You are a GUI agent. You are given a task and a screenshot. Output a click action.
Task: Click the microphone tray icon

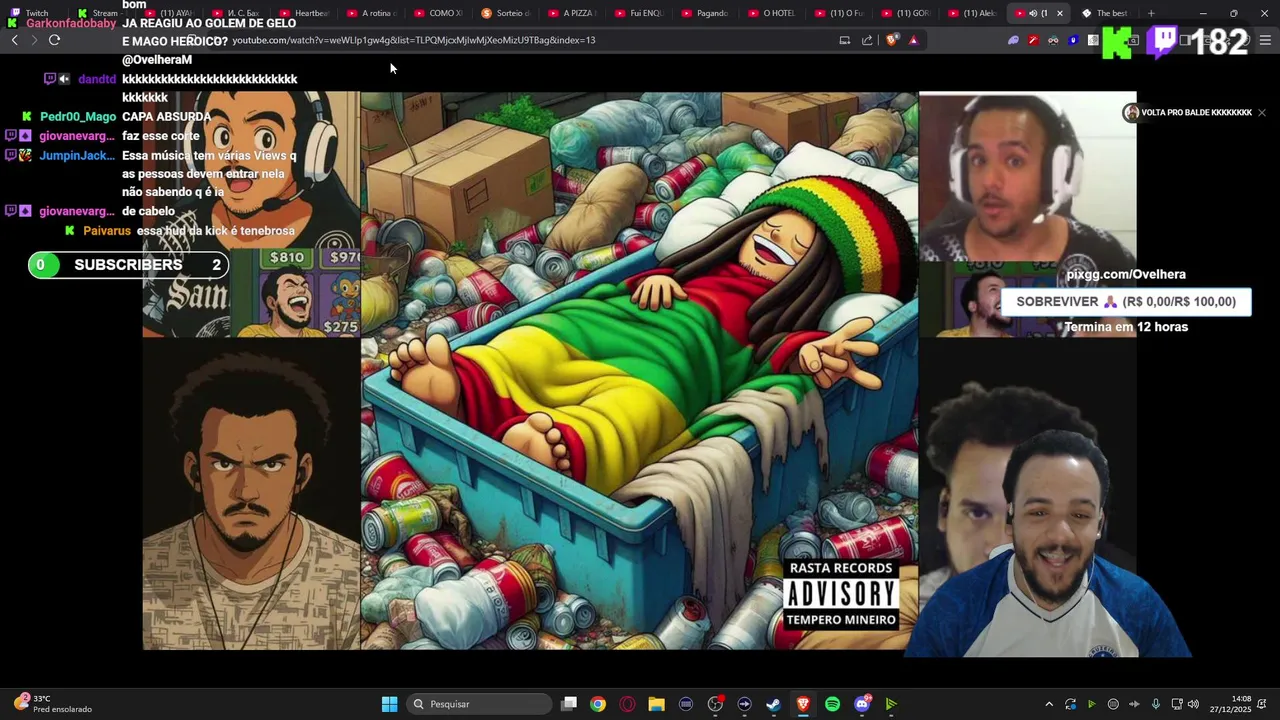(1156, 704)
